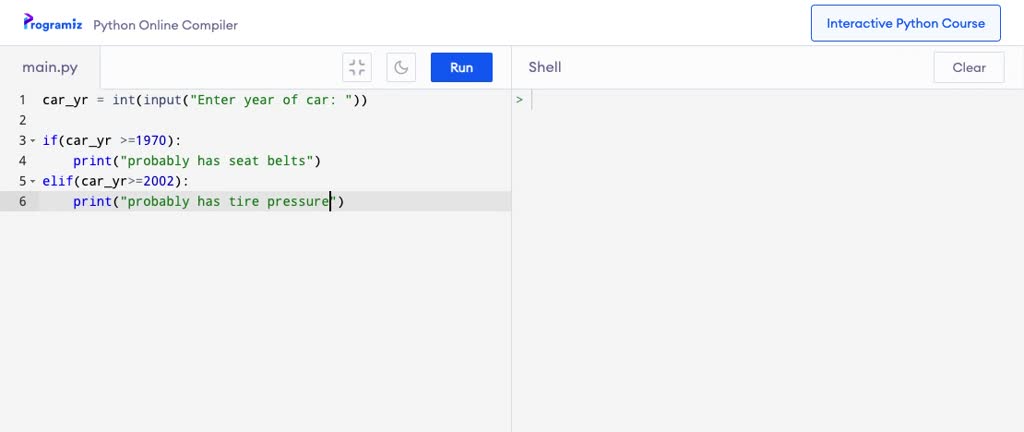This screenshot has width=1024, height=432.
Task: Select the main.py tab
Action: pyautogui.click(x=50, y=67)
